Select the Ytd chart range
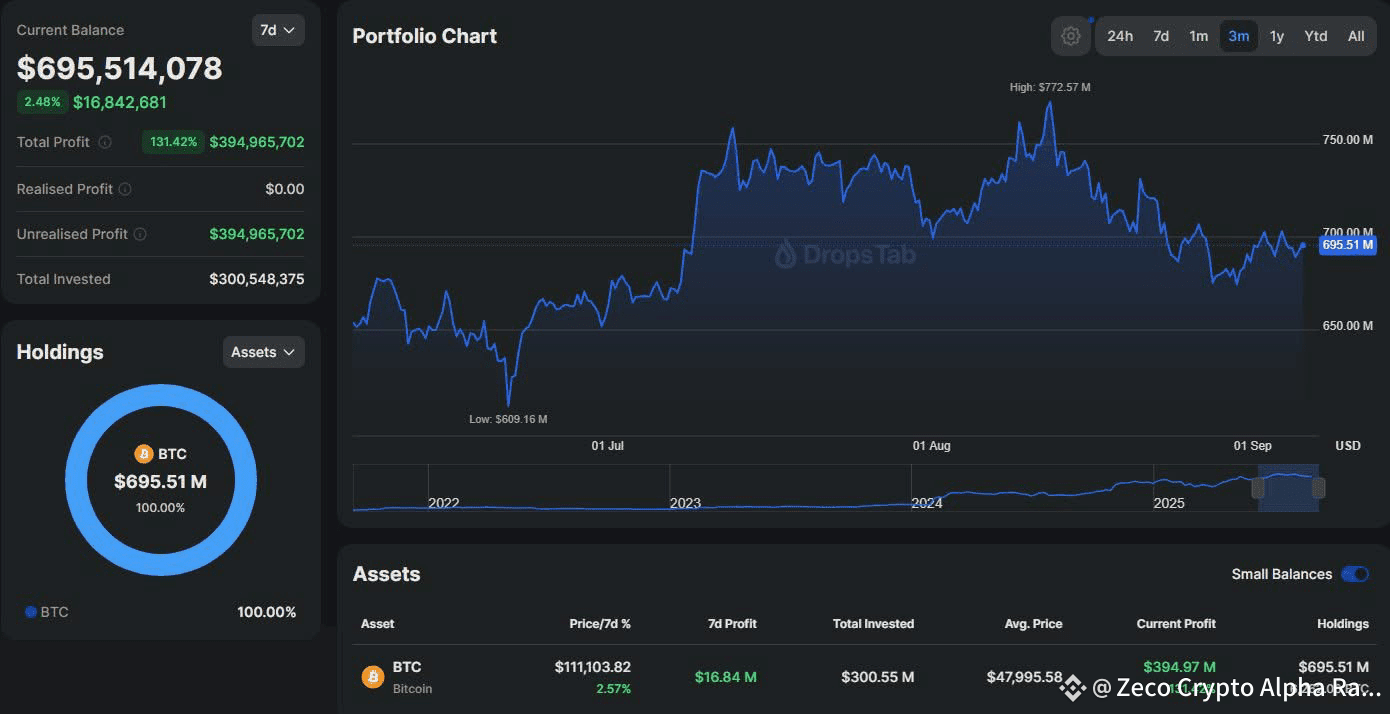Viewport: 1390px width, 714px height. tap(1316, 36)
